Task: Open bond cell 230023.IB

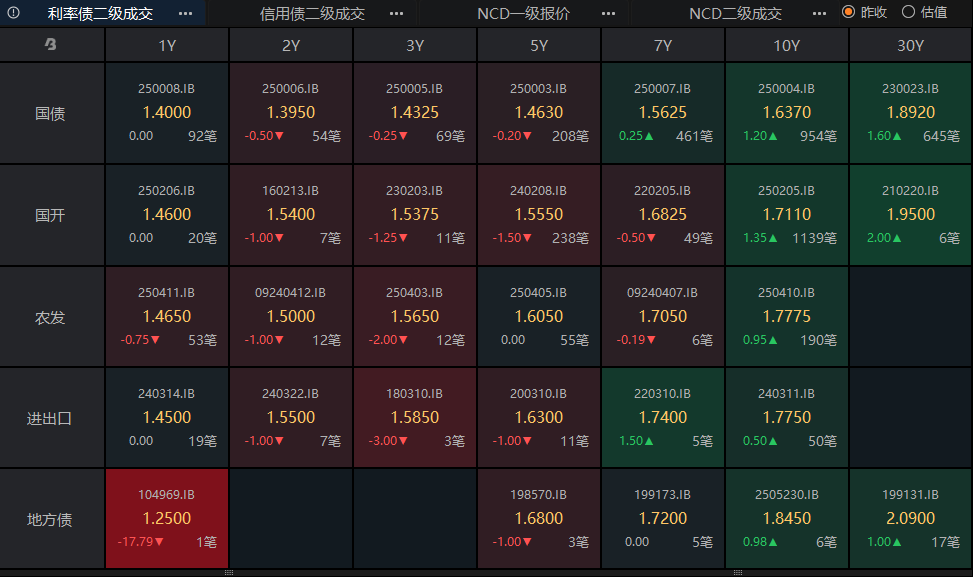Action: 910,114
